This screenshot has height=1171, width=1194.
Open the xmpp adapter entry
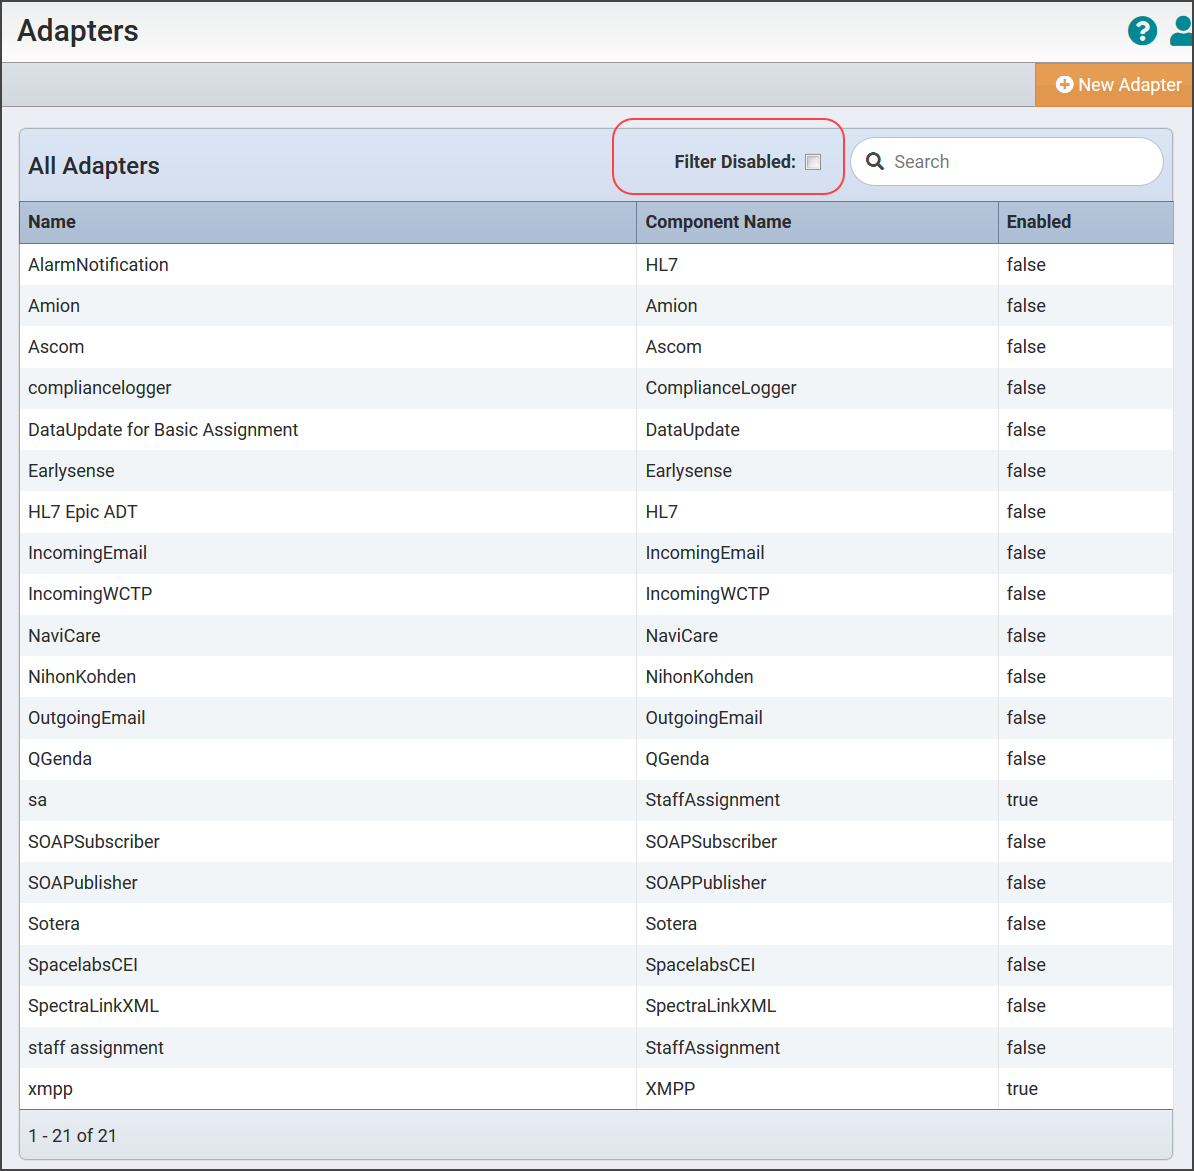pyautogui.click(x=50, y=1089)
